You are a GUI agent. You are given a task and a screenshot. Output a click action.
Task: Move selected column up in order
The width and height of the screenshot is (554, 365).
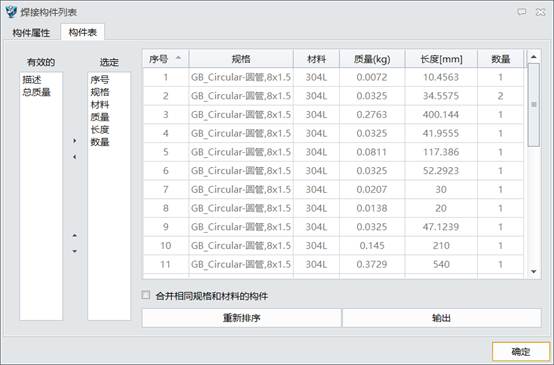tap(75, 235)
